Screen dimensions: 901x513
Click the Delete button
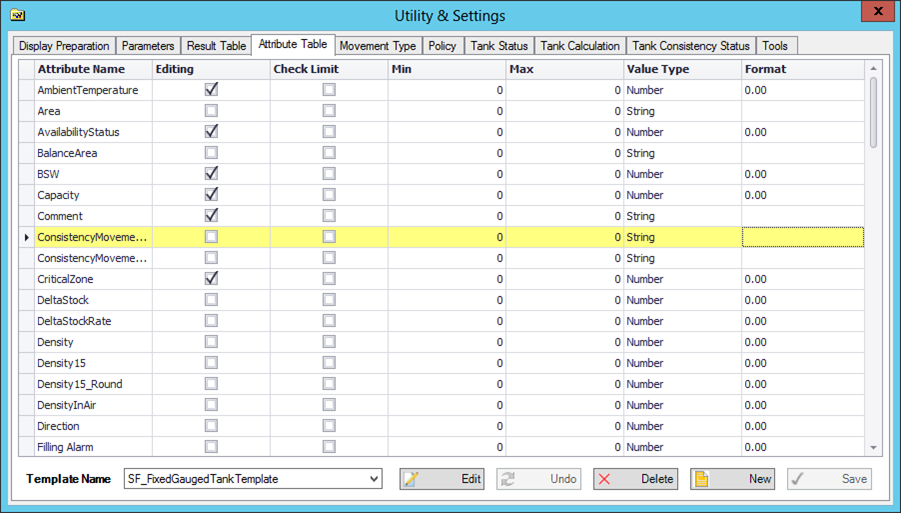(636, 479)
